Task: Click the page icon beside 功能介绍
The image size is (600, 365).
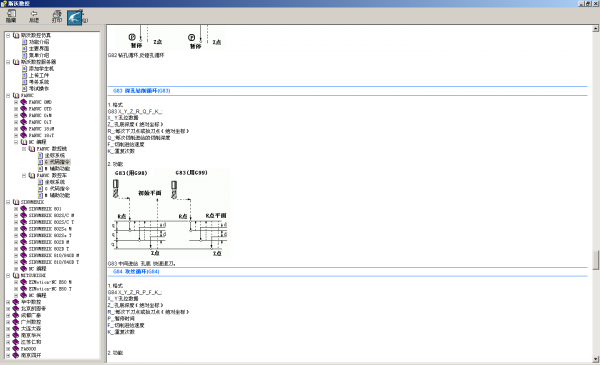Action: (x=24, y=42)
